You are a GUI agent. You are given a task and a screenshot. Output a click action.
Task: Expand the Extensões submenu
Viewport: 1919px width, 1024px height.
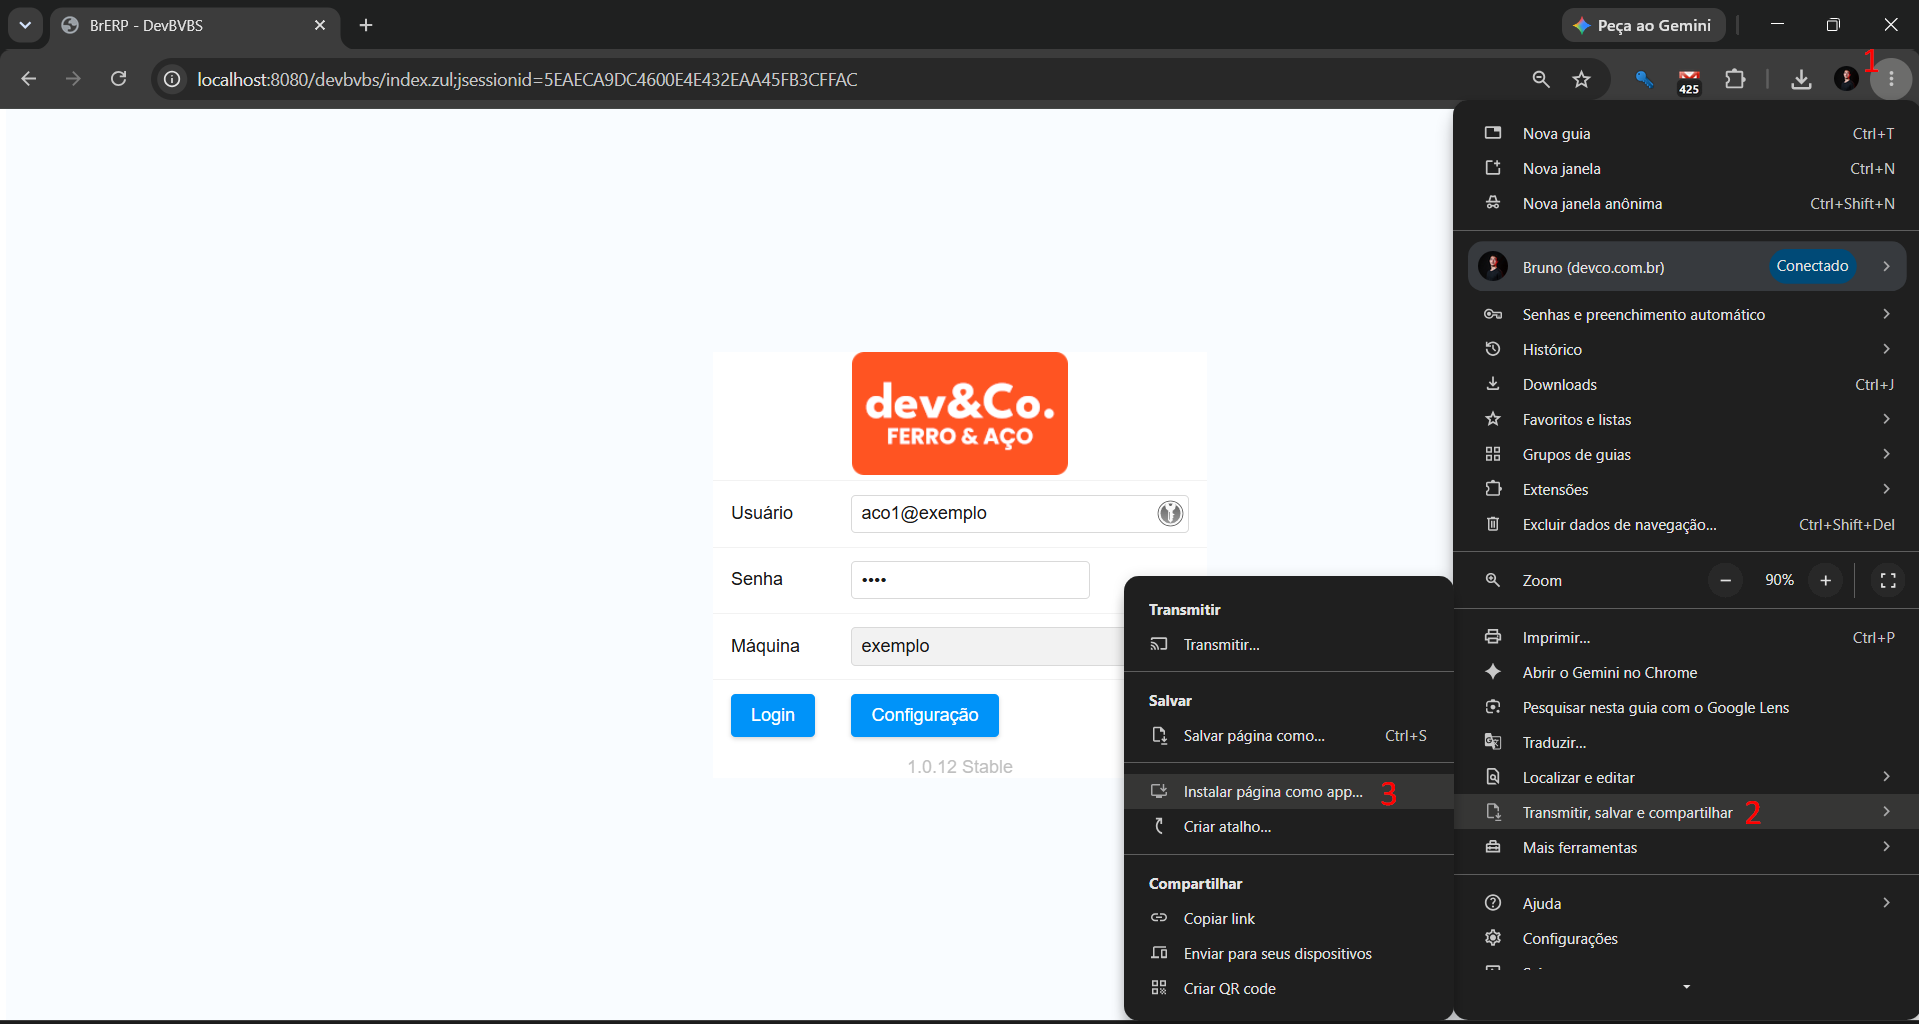(1688, 490)
